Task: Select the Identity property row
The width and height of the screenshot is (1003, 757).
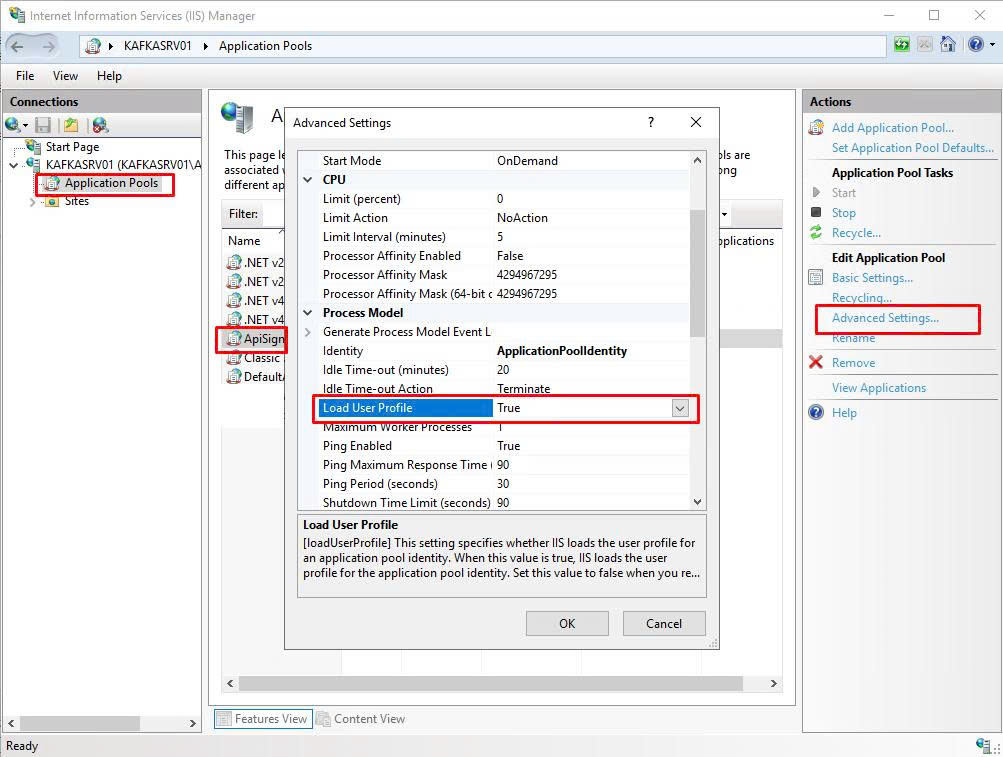Action: [x=503, y=351]
